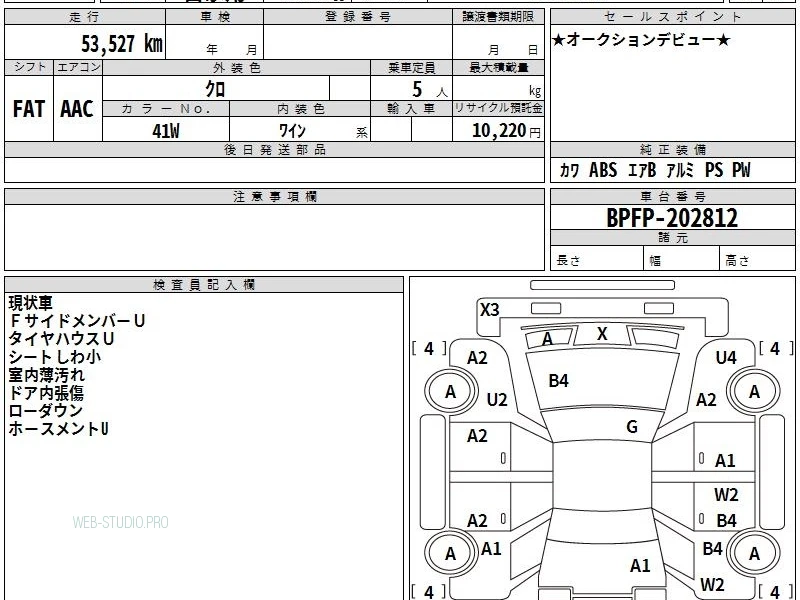
Task: Select the 登録番号 header
Action: coord(358,17)
